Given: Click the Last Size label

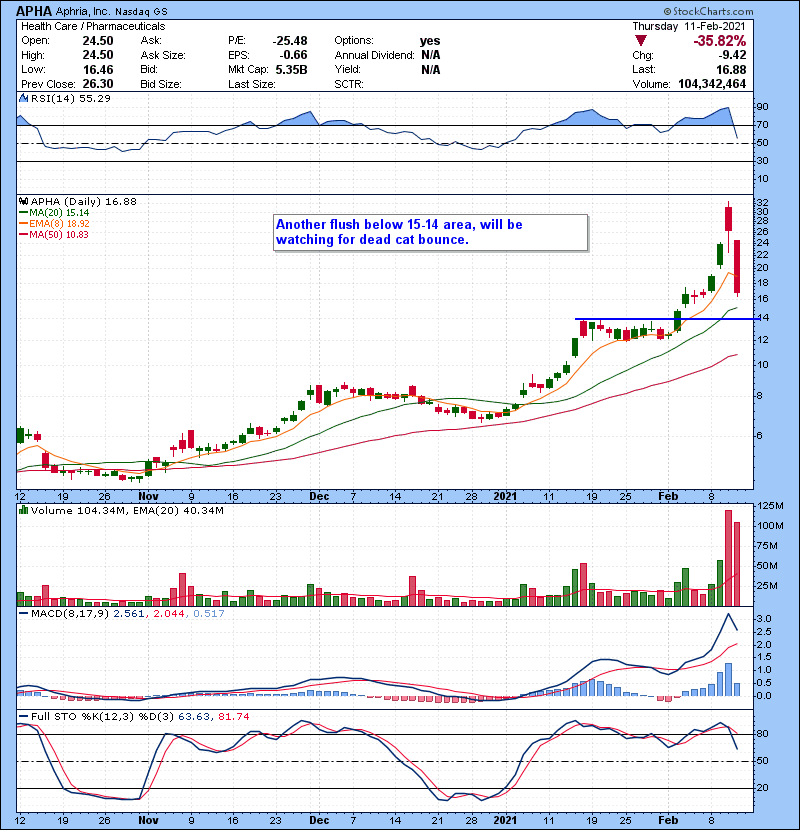Looking at the screenshot, I should point(251,84).
